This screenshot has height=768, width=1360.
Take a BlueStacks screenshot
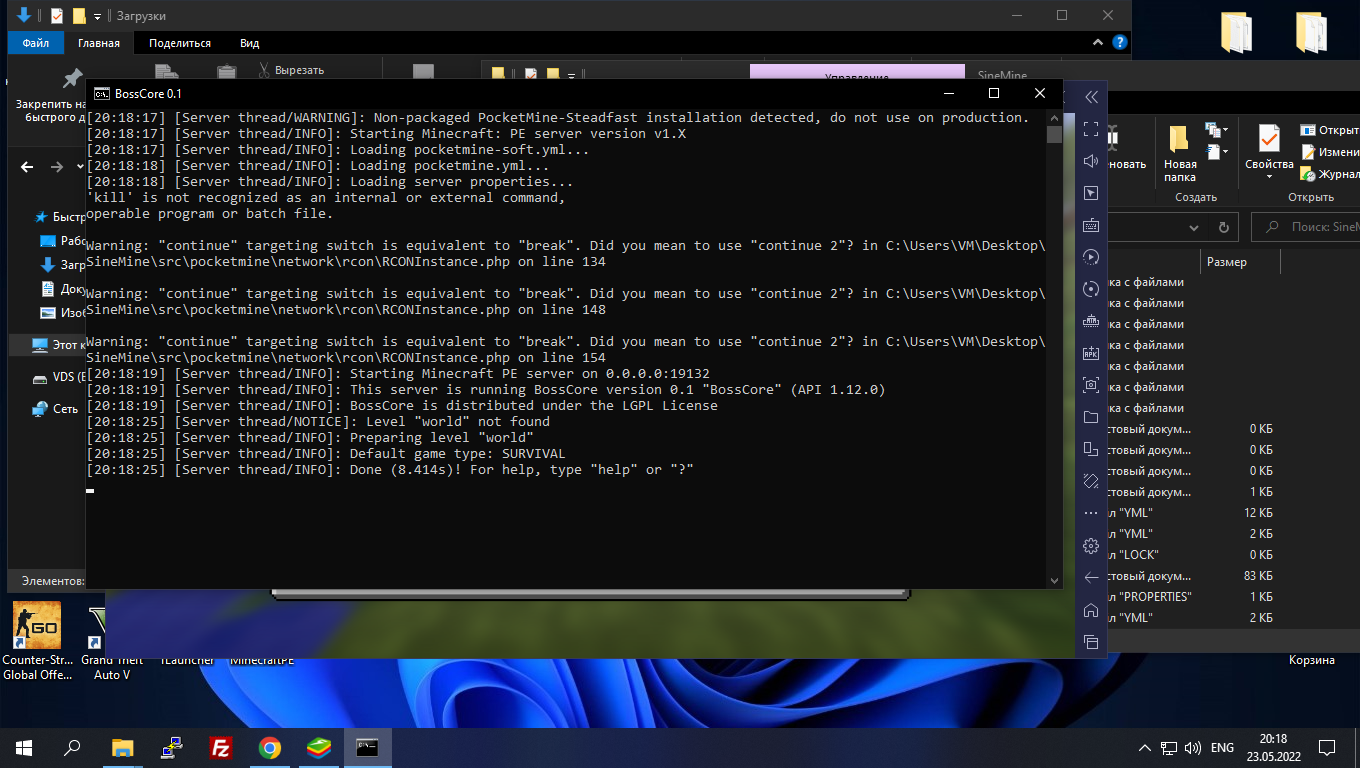tap(1091, 385)
